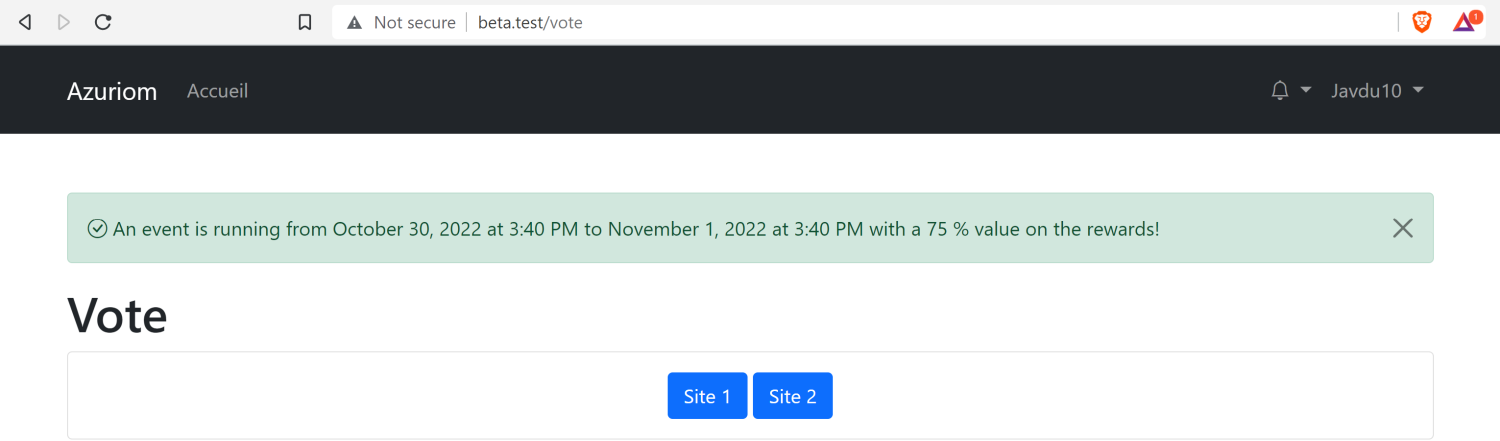The width and height of the screenshot is (1500, 441).
Task: Expand the caret next to Javdu10
Action: (x=1417, y=90)
